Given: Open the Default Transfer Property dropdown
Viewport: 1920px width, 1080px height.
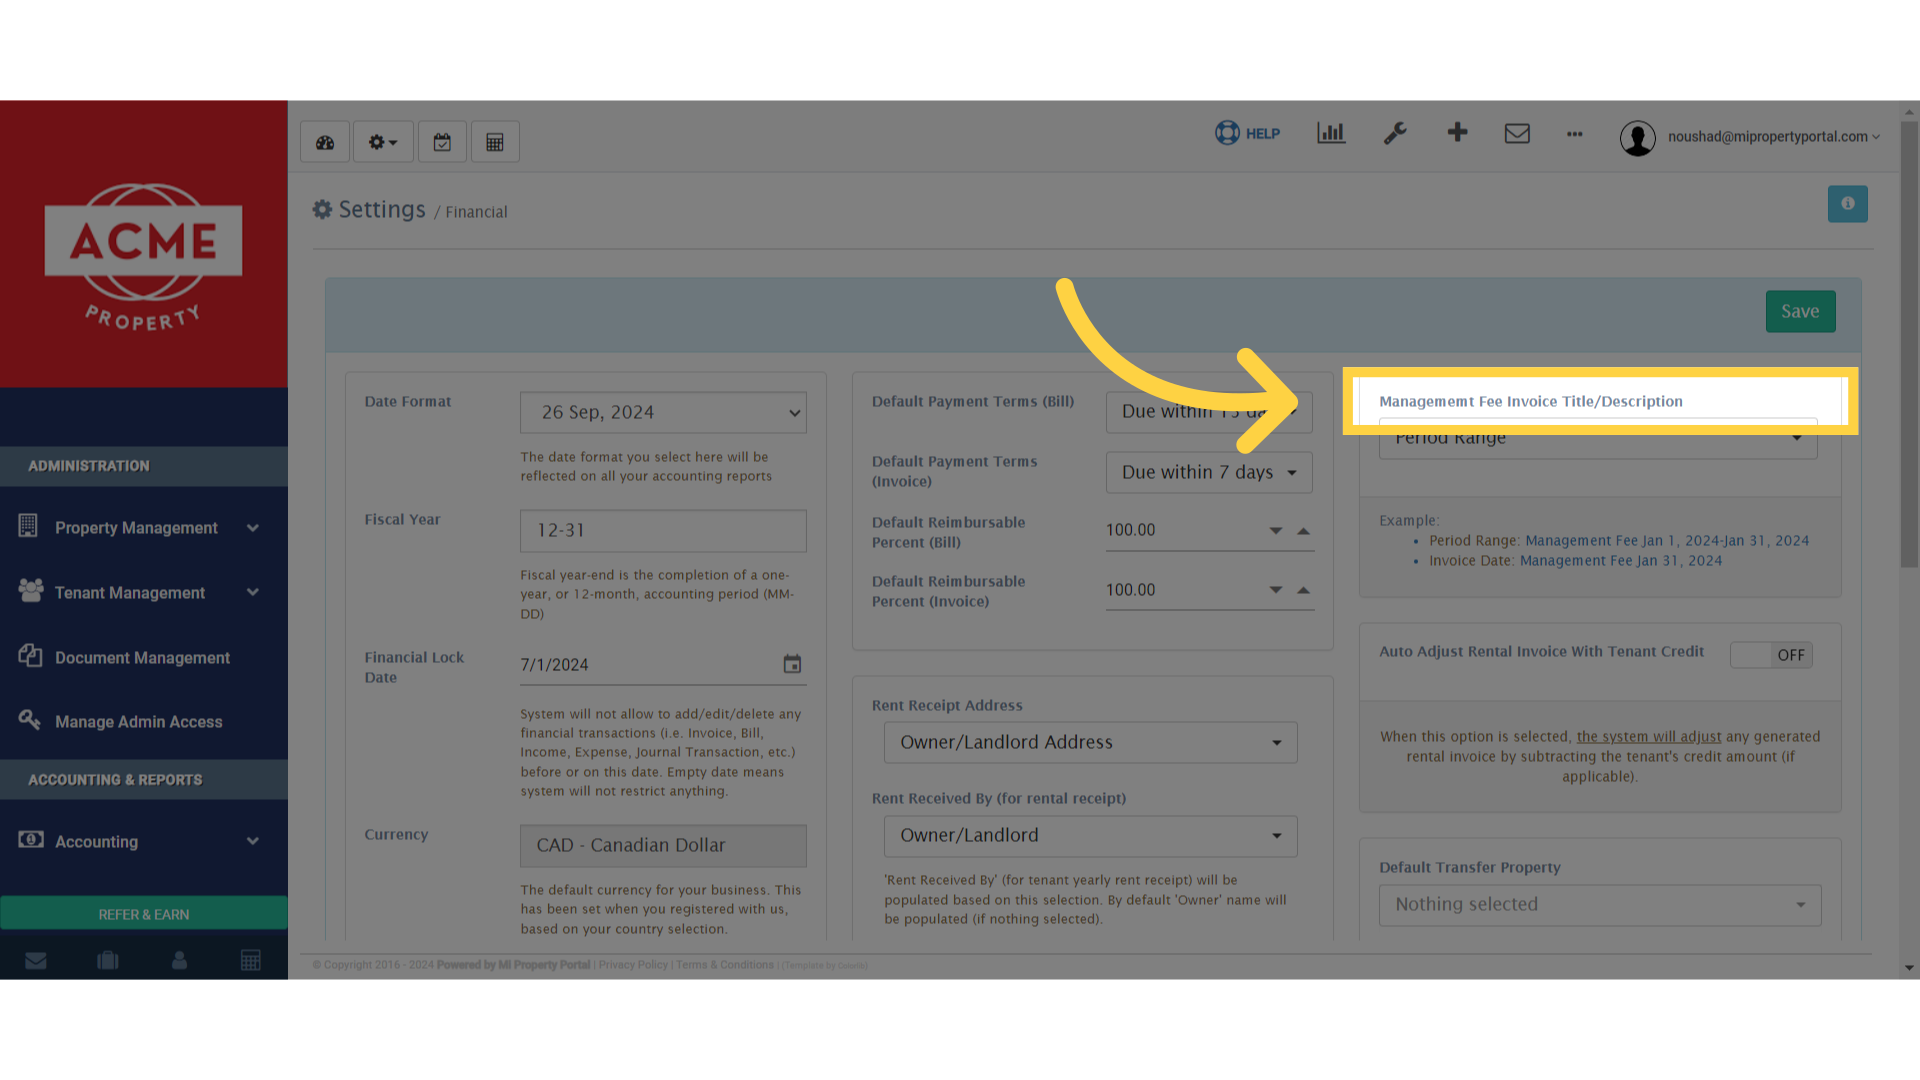Looking at the screenshot, I should tap(1598, 904).
